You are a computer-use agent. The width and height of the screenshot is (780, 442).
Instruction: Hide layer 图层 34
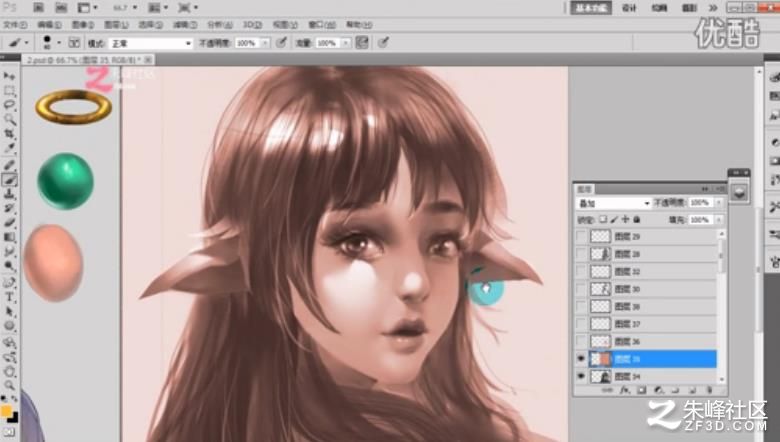tap(581, 376)
